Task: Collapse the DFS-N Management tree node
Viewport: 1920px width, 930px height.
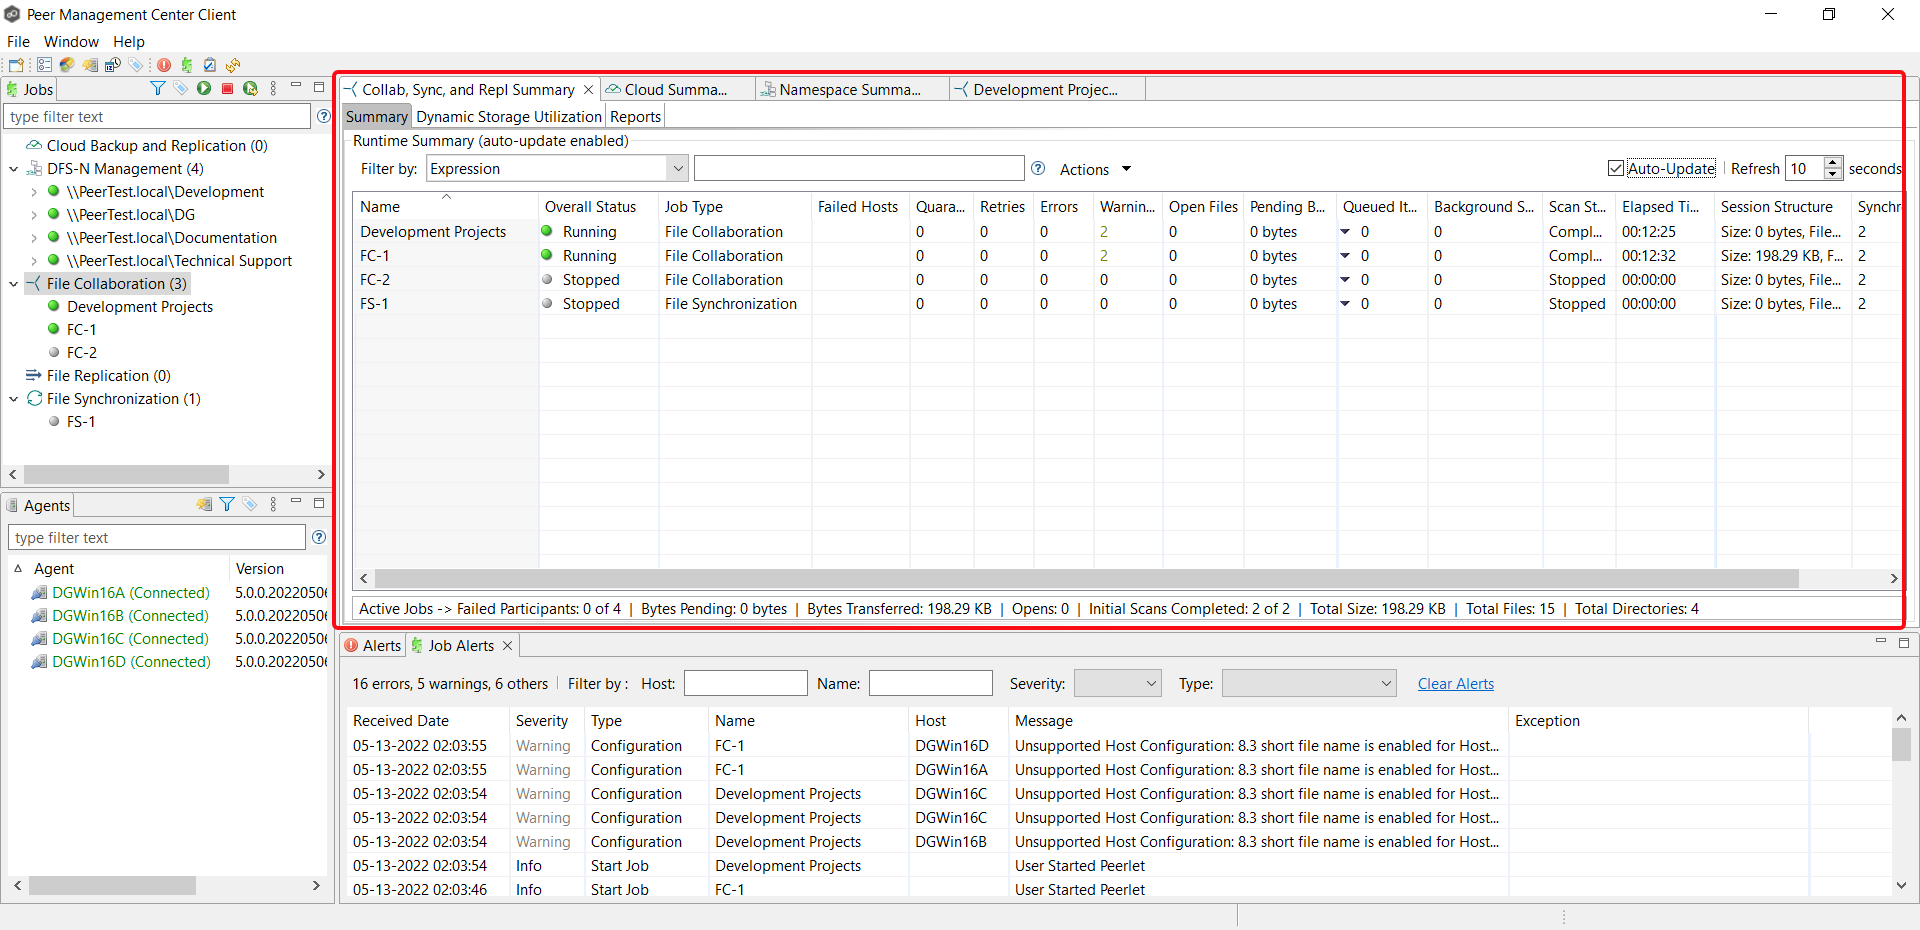Action: [14, 169]
